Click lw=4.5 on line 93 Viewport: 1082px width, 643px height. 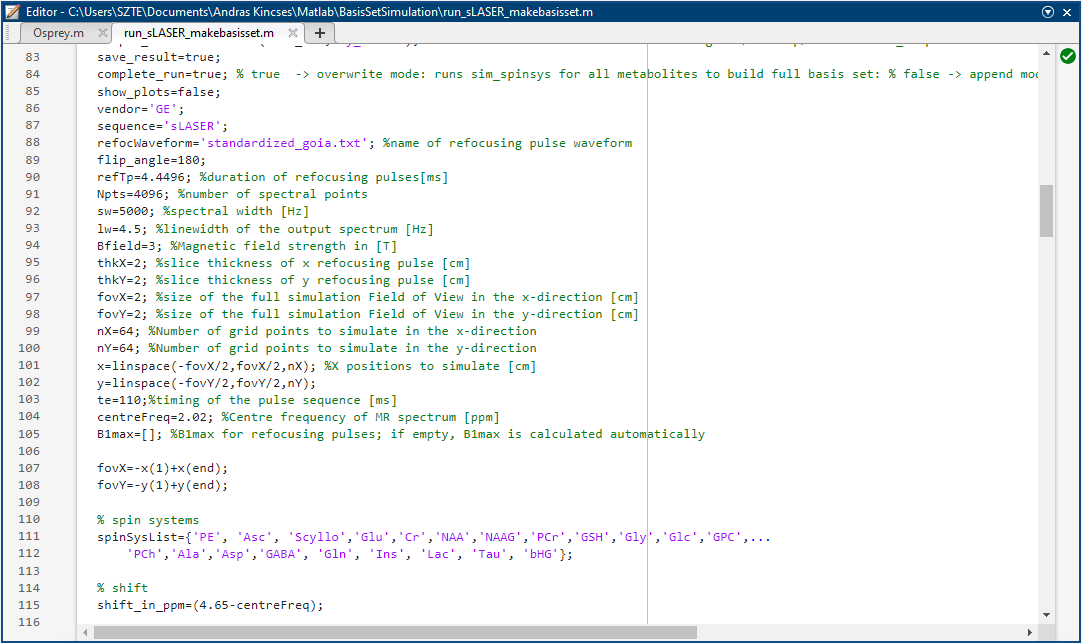[119, 229]
